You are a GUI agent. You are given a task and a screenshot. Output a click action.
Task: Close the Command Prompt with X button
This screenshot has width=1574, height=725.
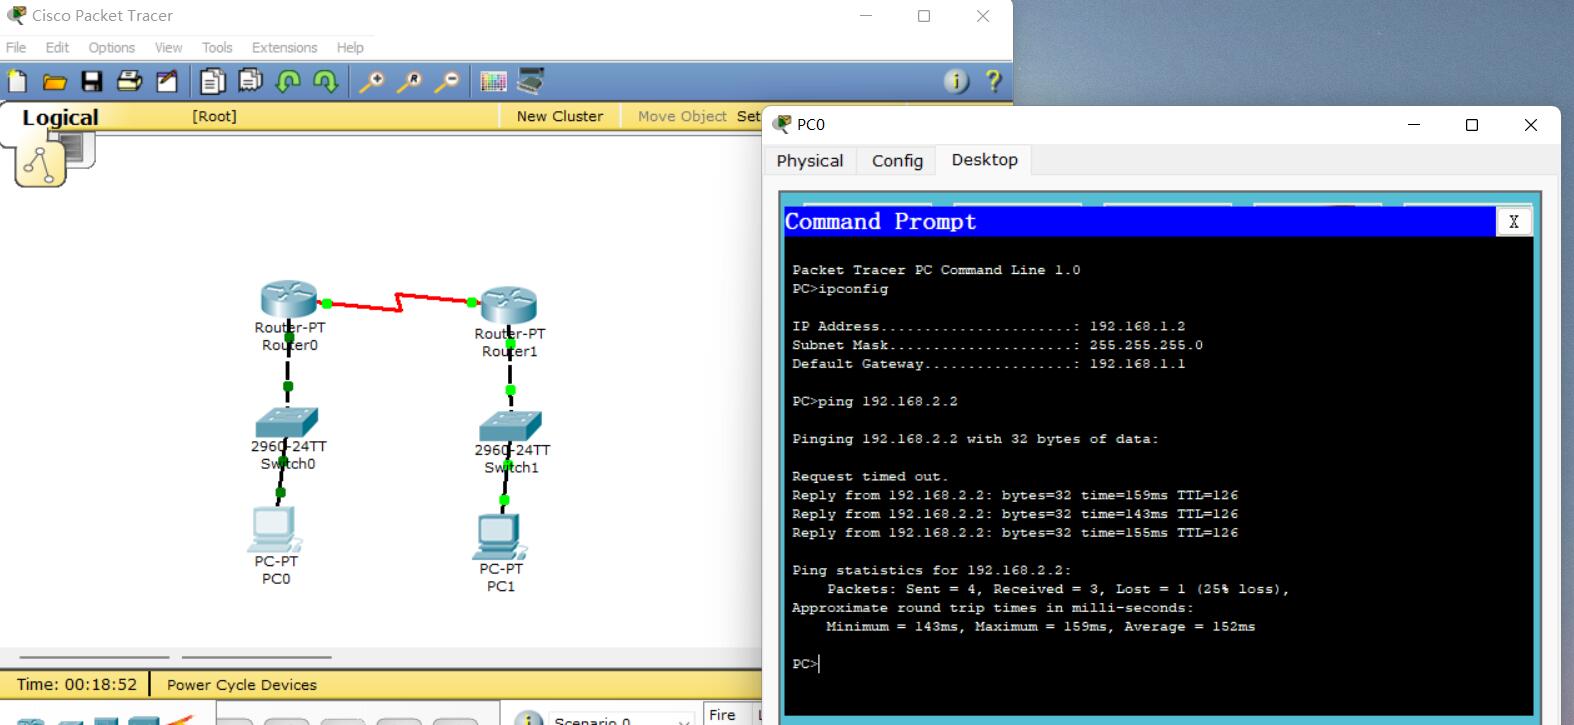tap(1513, 222)
